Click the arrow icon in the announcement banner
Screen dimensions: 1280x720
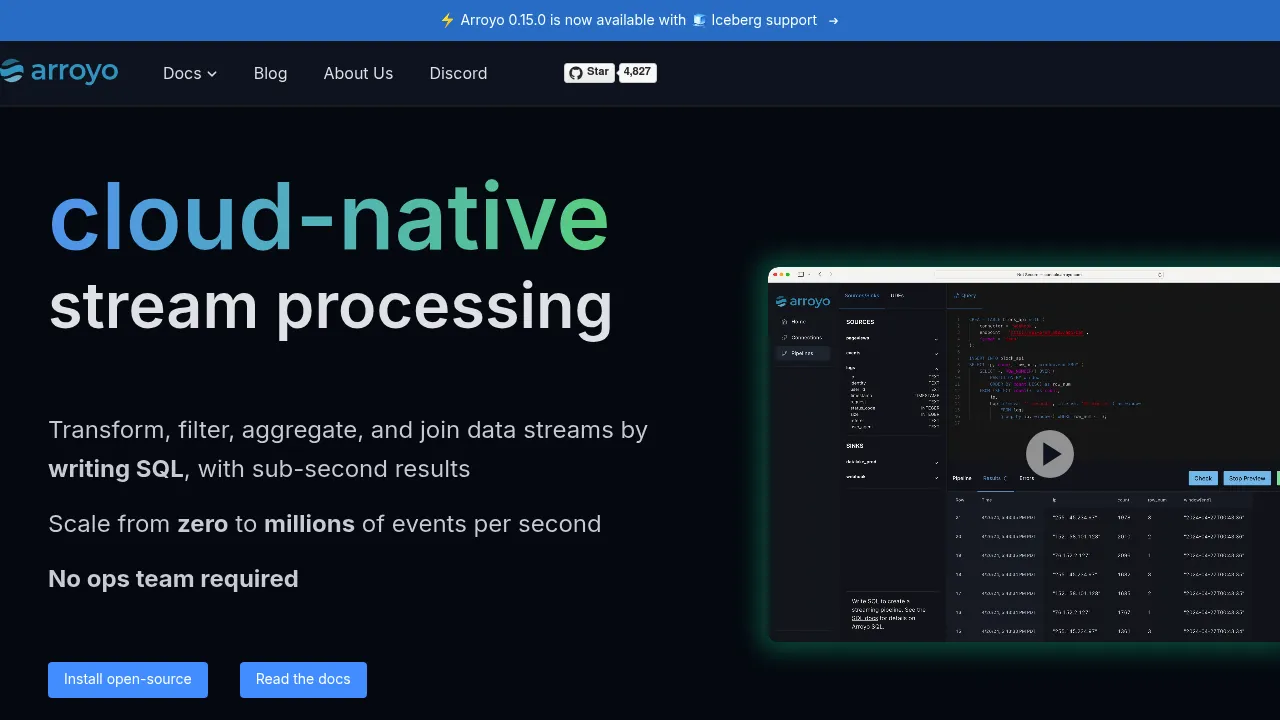(x=834, y=20)
